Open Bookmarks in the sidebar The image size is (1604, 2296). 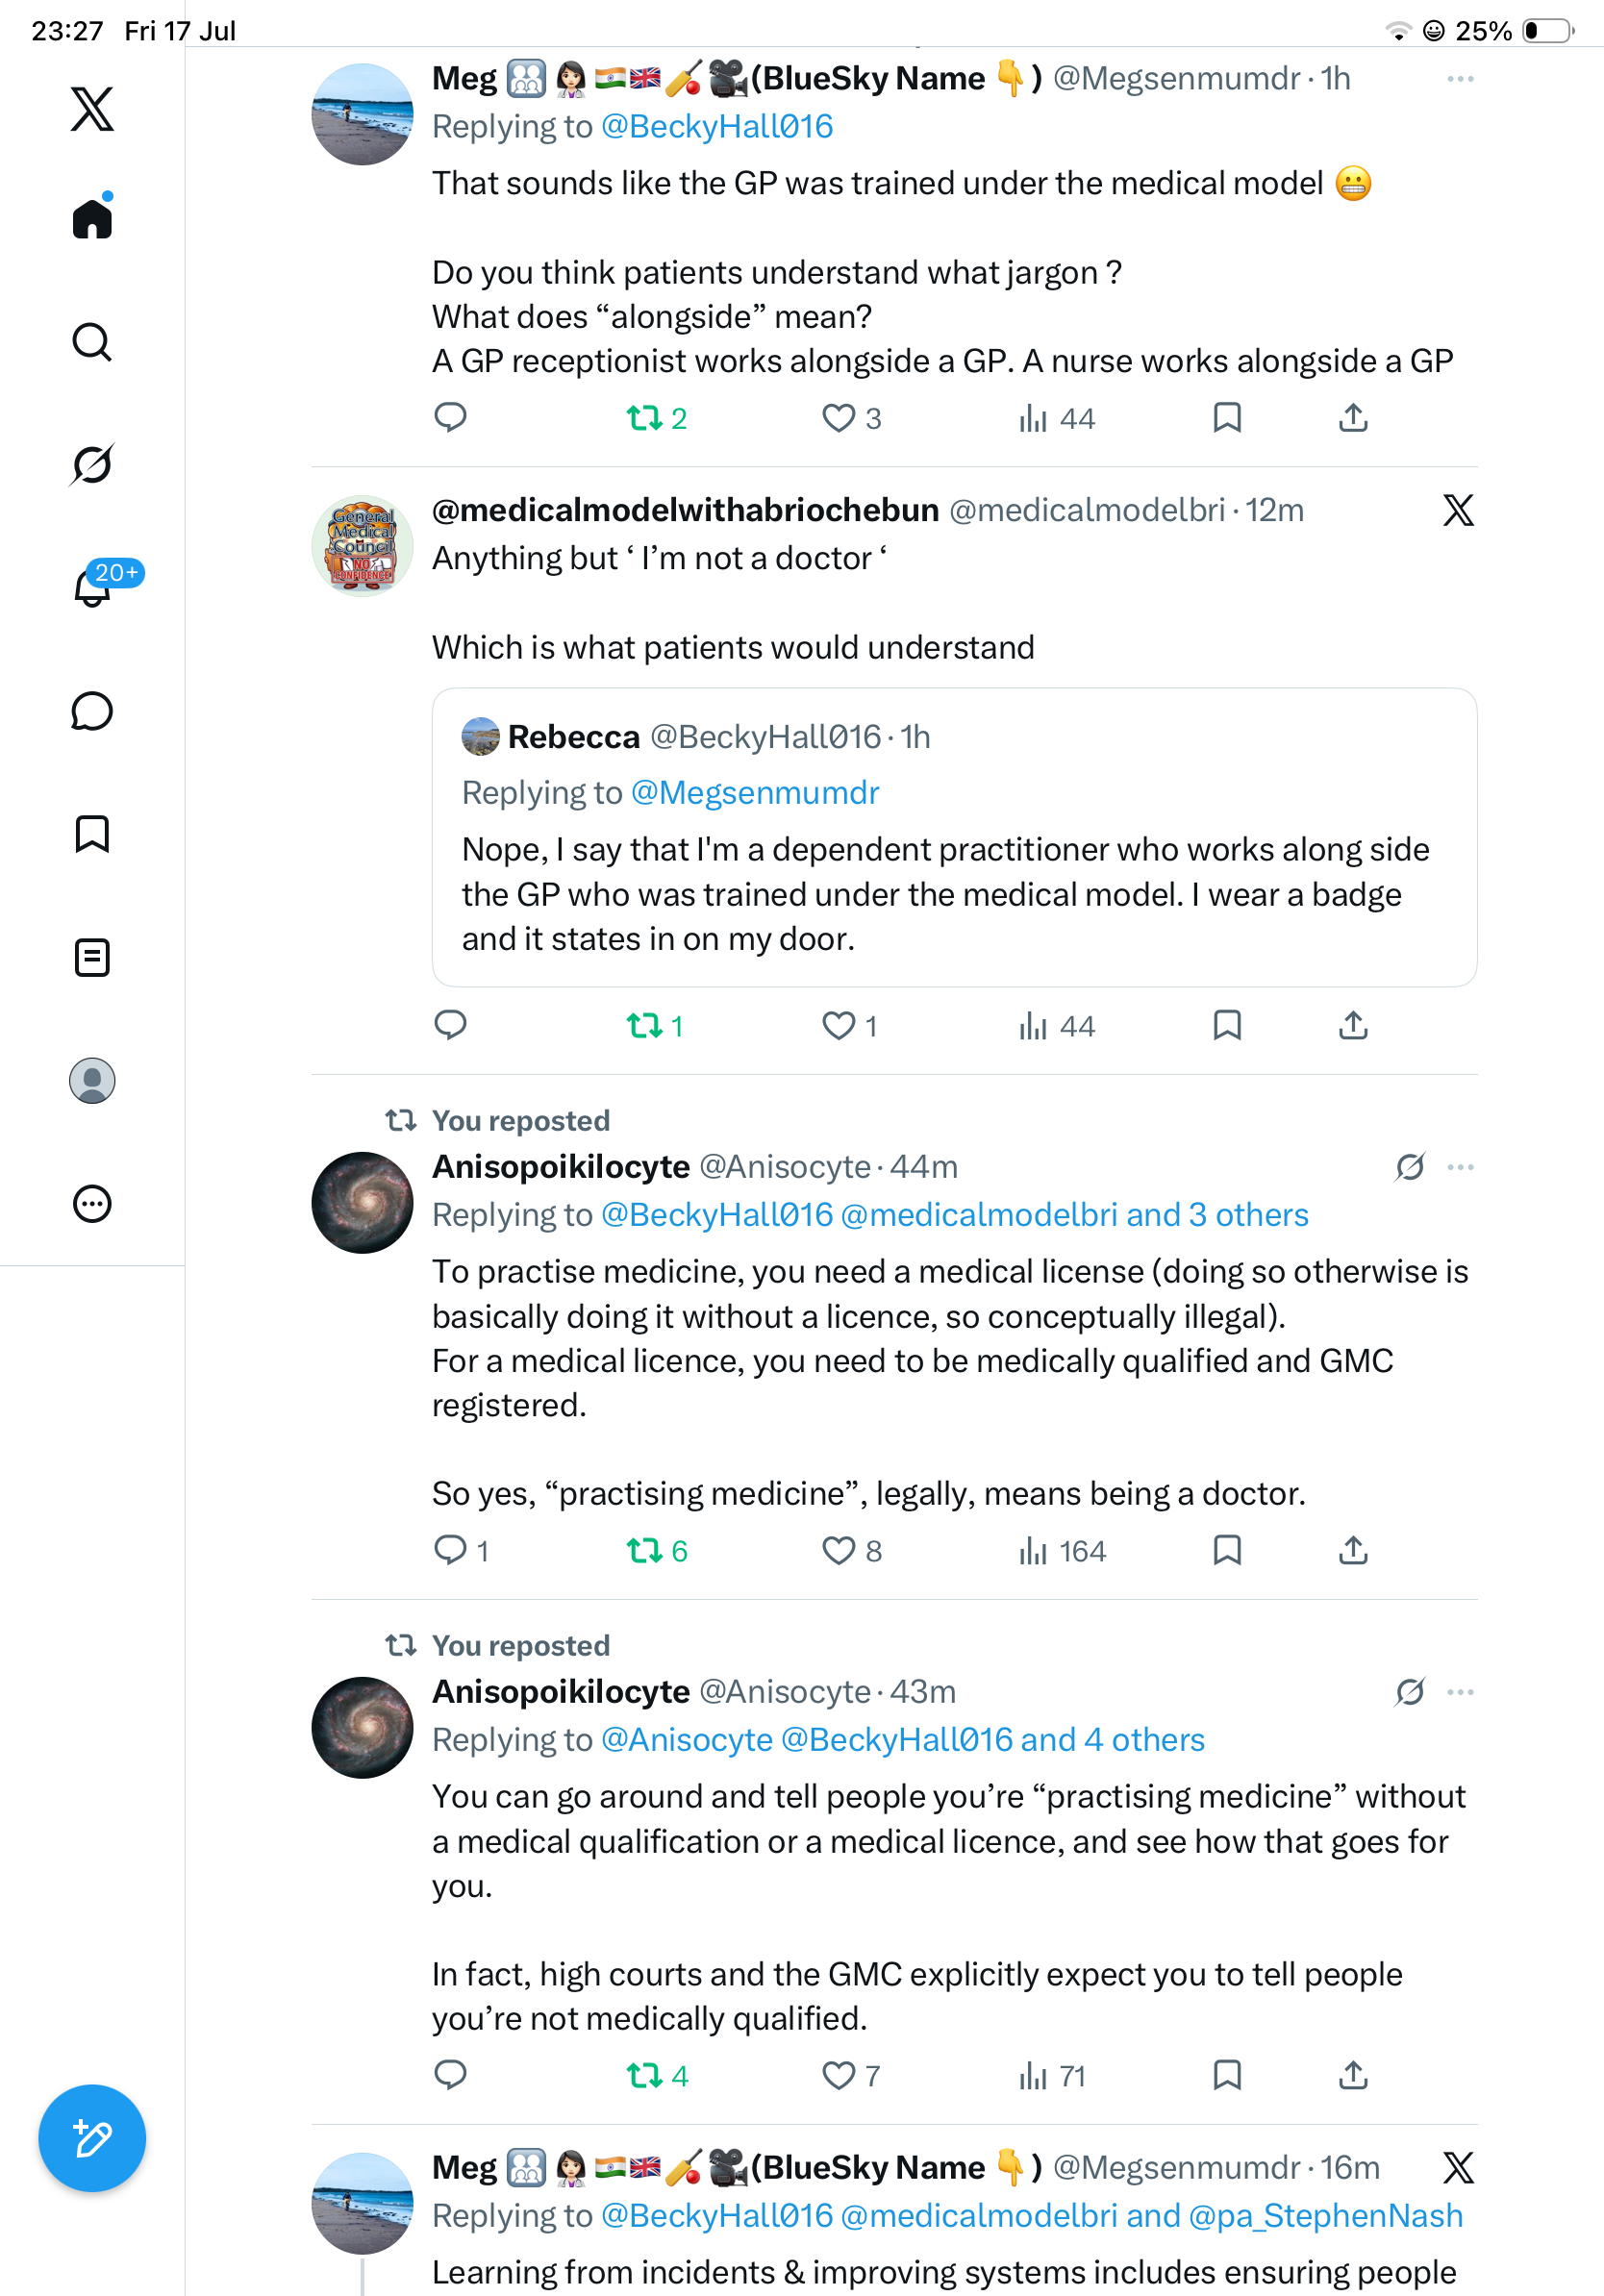click(x=92, y=834)
